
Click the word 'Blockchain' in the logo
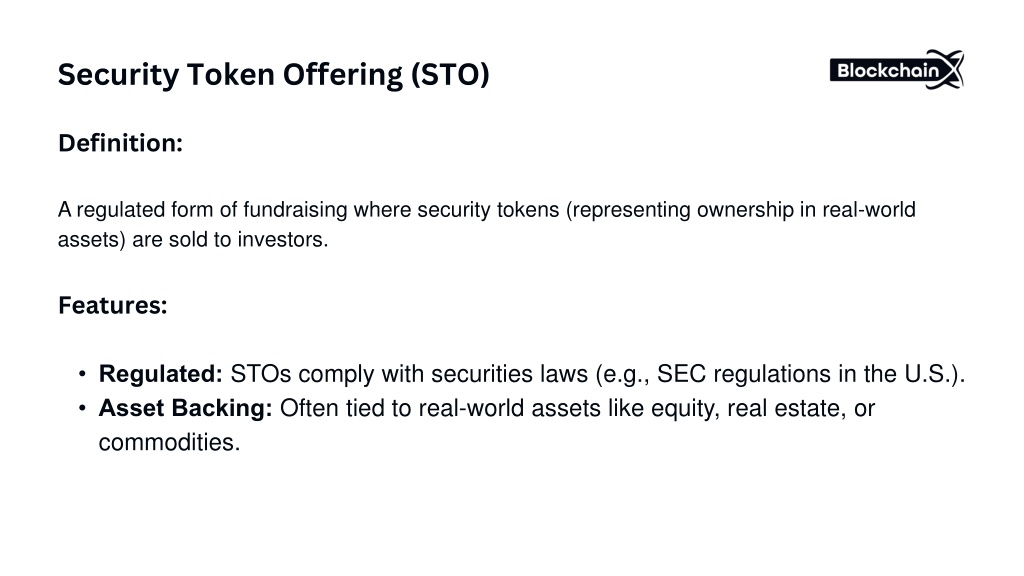(x=888, y=71)
